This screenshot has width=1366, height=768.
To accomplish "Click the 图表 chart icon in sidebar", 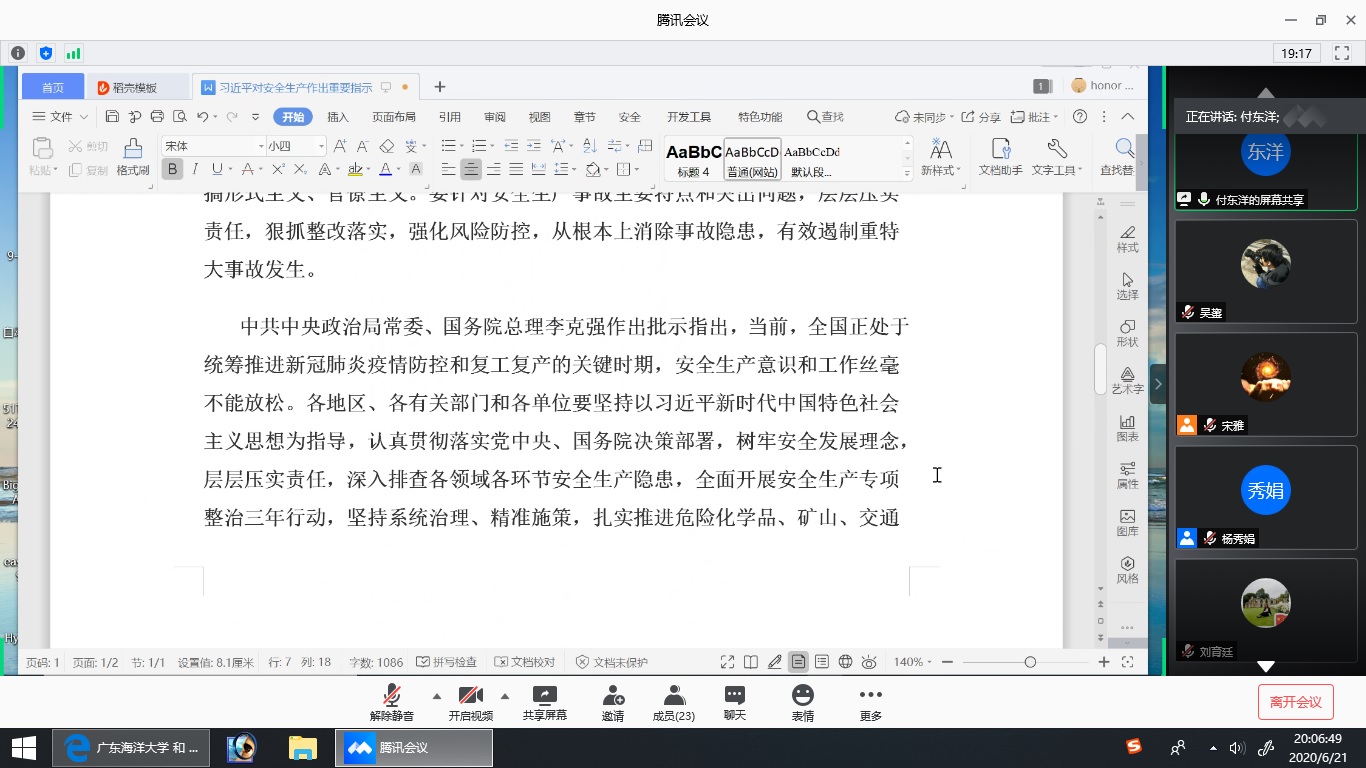I will click(1127, 427).
